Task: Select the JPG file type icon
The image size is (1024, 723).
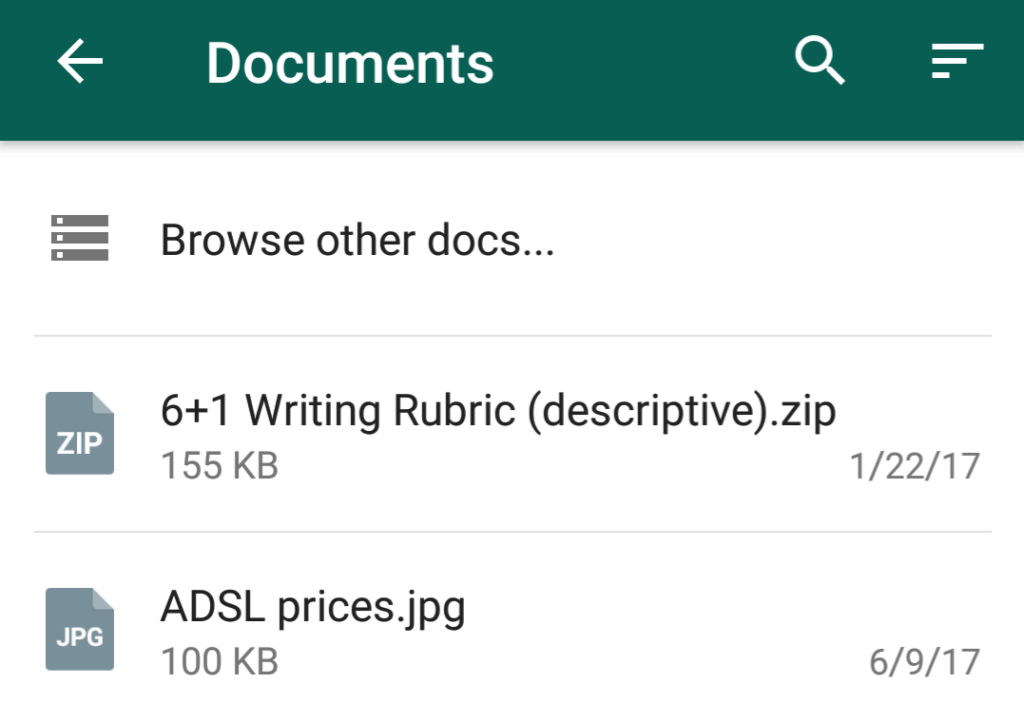Action: click(80, 629)
